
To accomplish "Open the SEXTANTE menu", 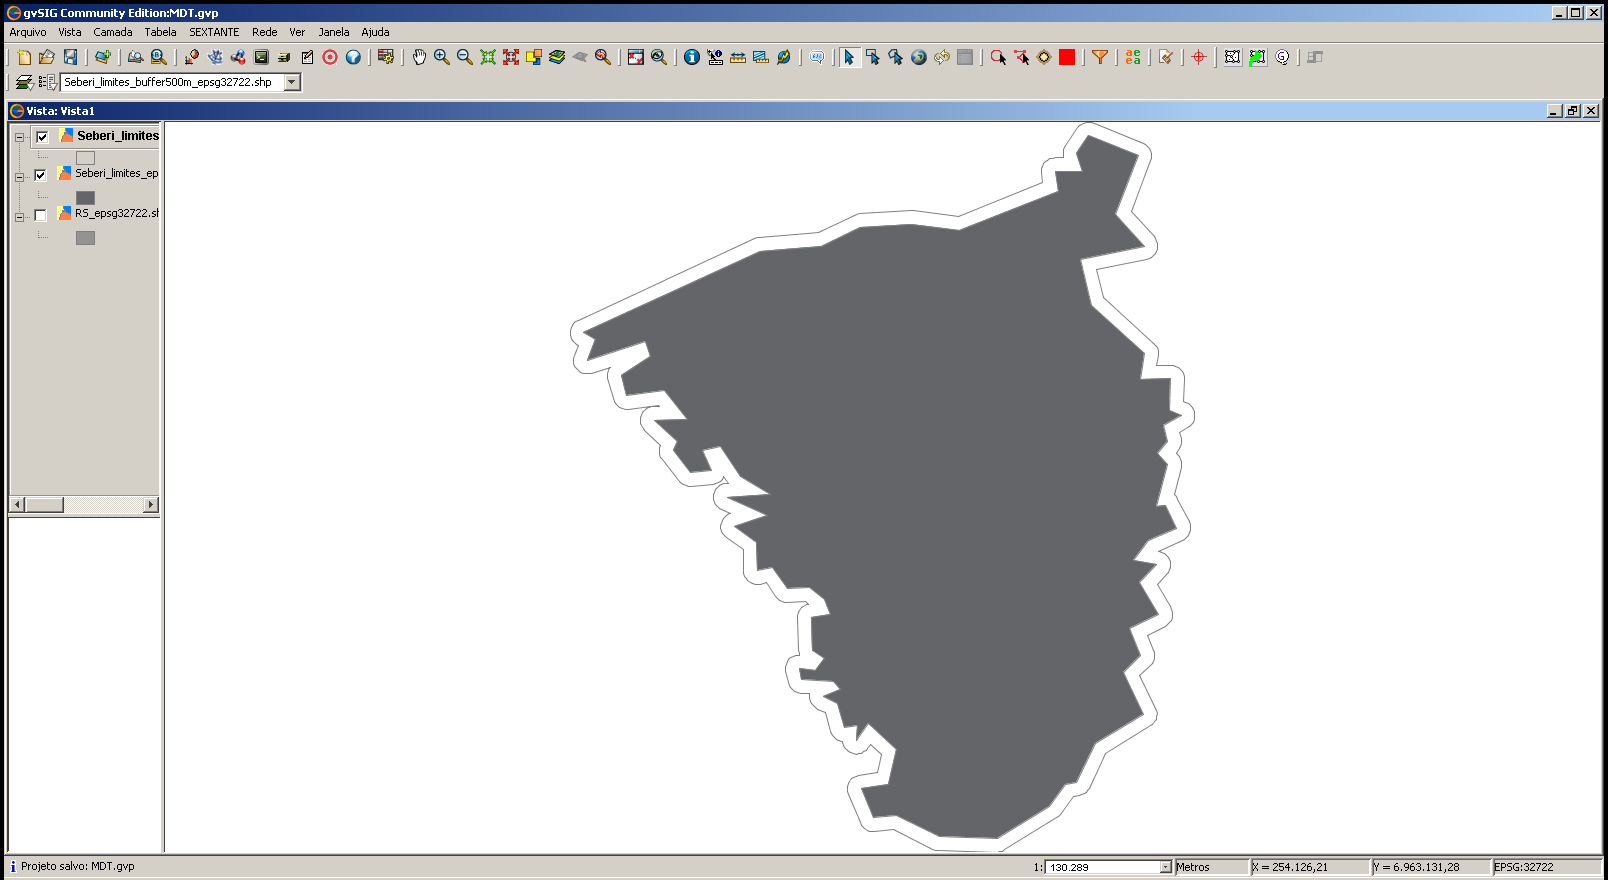I will tap(214, 32).
